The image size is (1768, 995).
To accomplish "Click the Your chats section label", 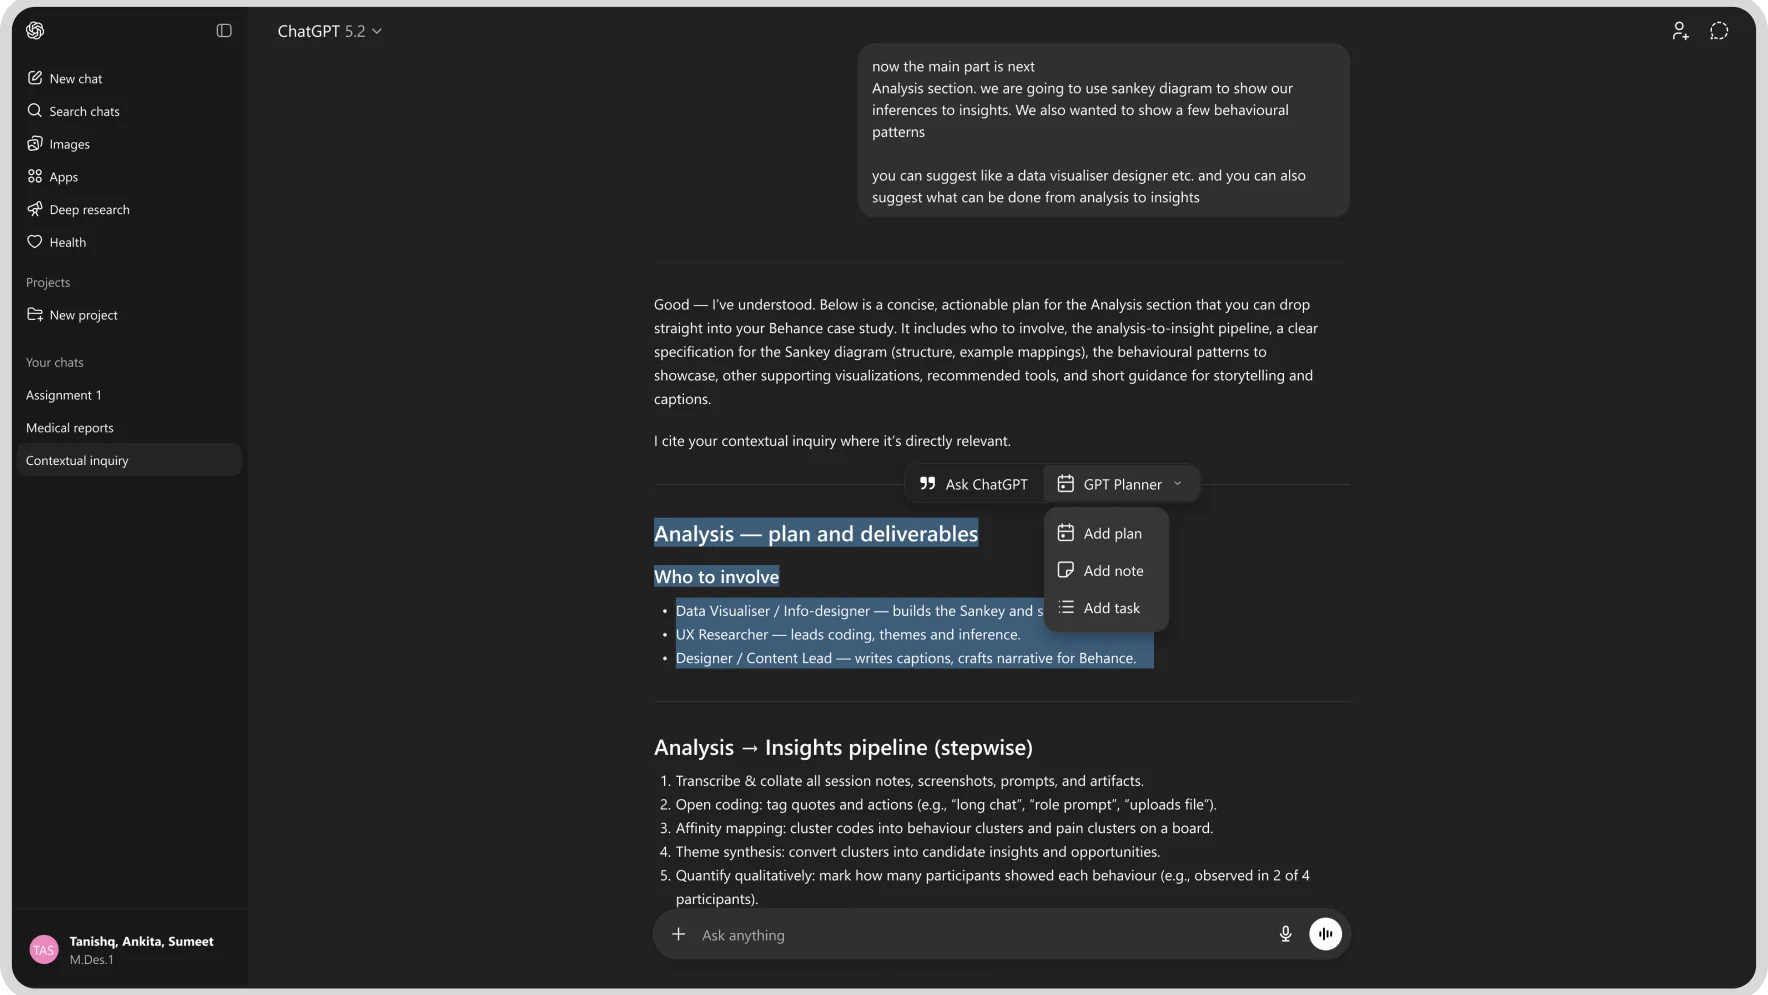I will tap(55, 363).
